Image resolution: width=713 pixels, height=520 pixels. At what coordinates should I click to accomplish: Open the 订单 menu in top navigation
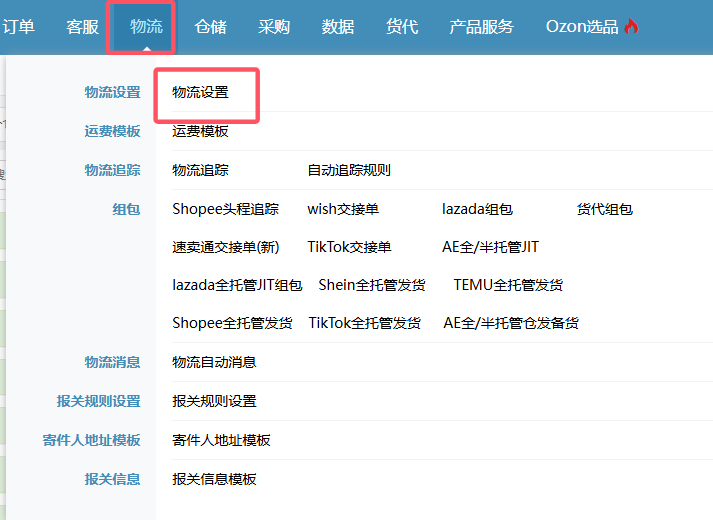tap(18, 26)
